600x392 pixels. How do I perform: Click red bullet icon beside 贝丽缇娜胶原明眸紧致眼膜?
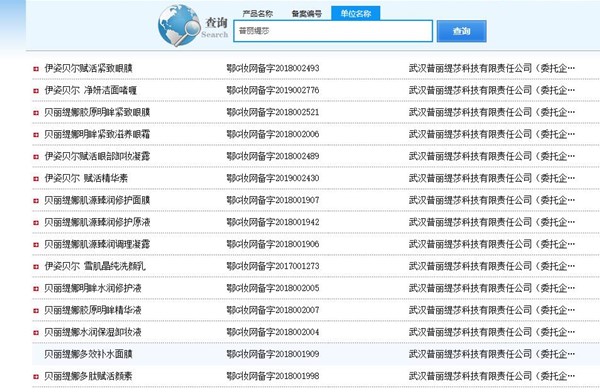click(36, 113)
